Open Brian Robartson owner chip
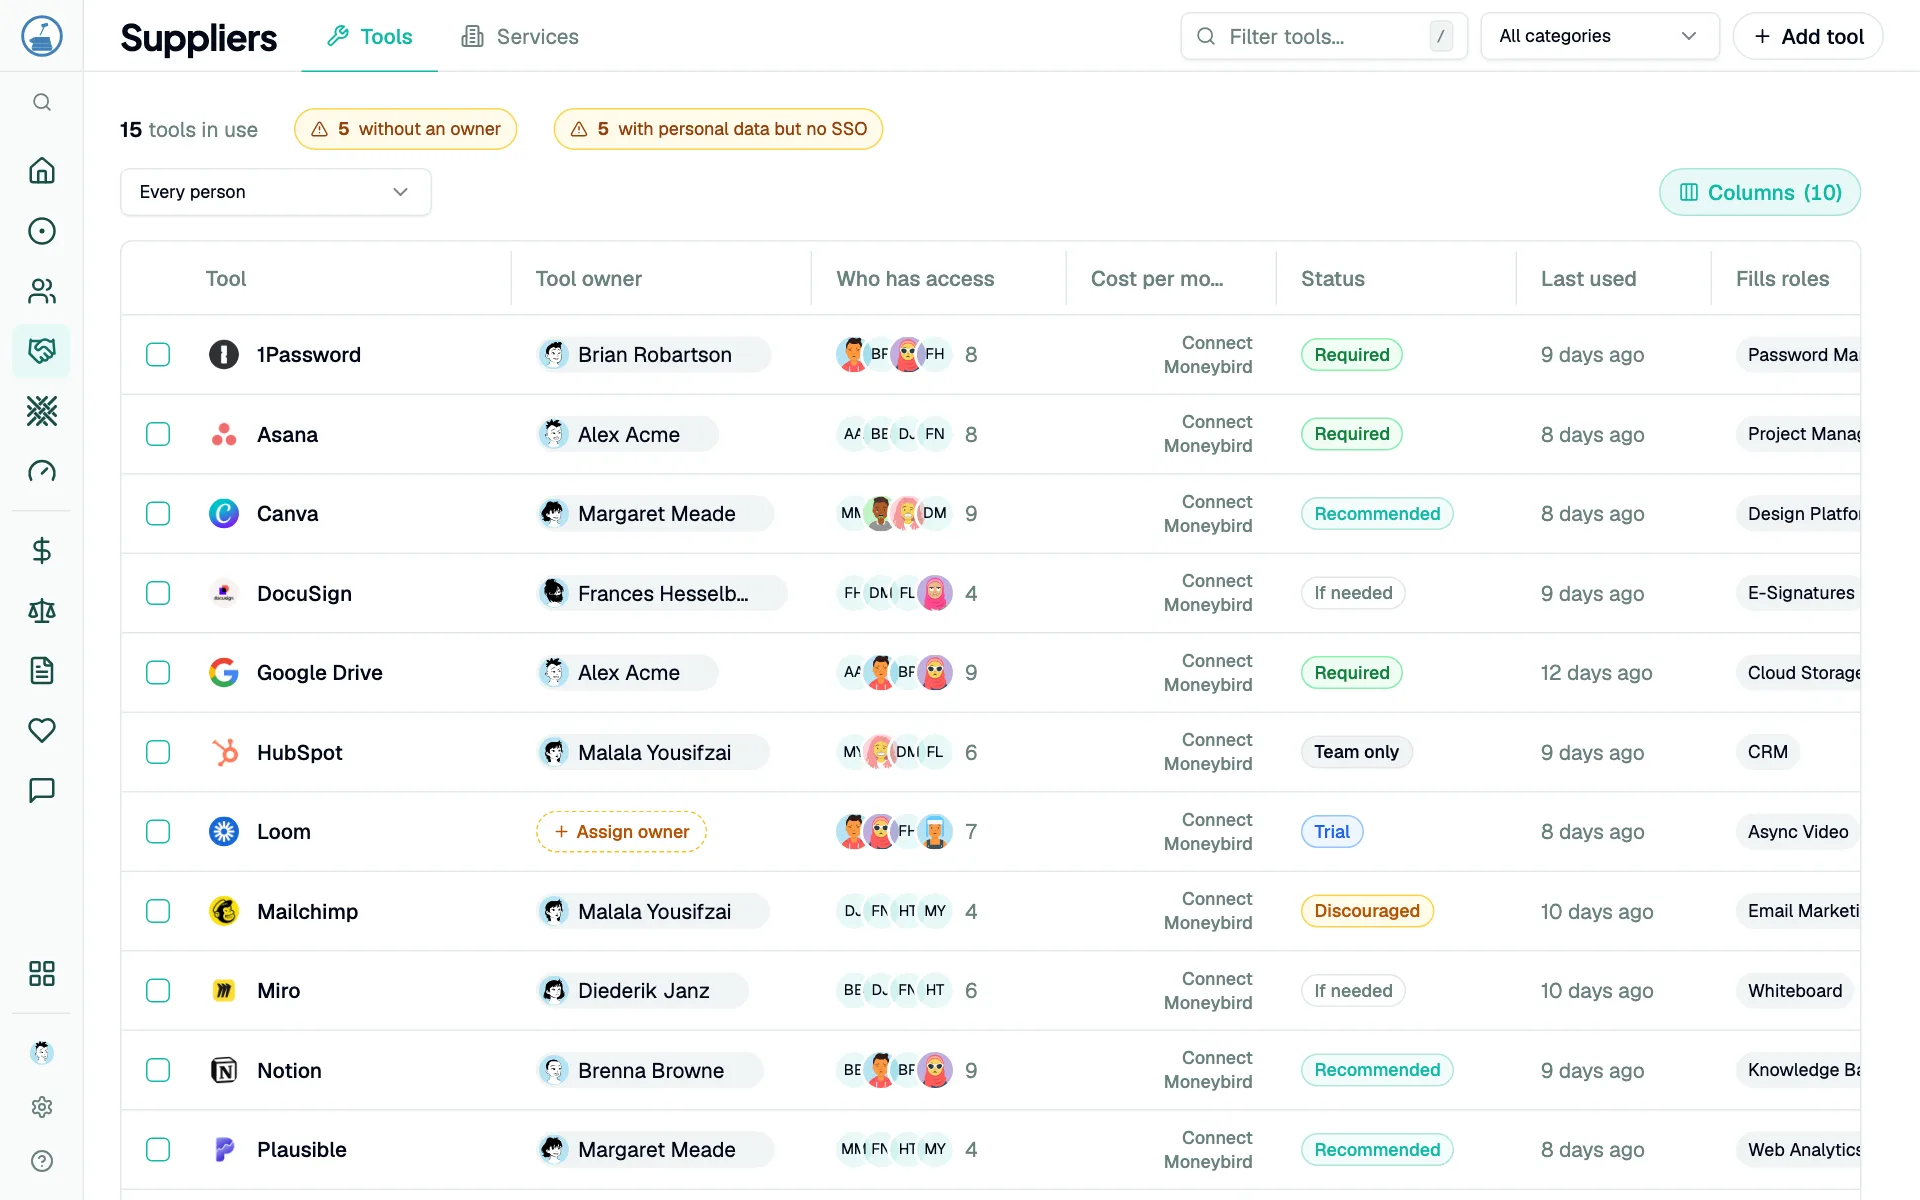The width and height of the screenshot is (1920, 1200). pyautogui.click(x=653, y=355)
